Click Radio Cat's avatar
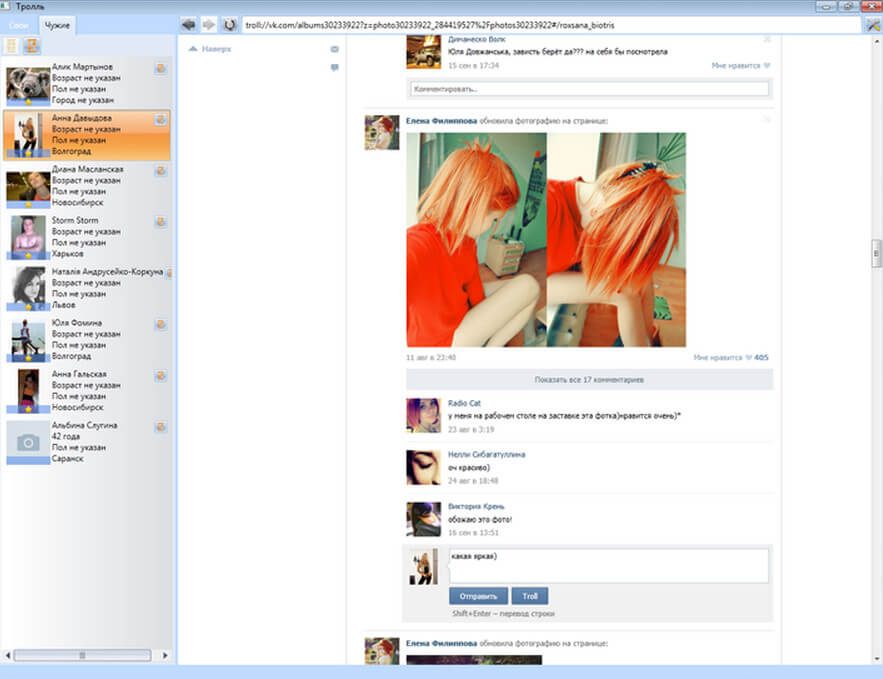 [423, 416]
